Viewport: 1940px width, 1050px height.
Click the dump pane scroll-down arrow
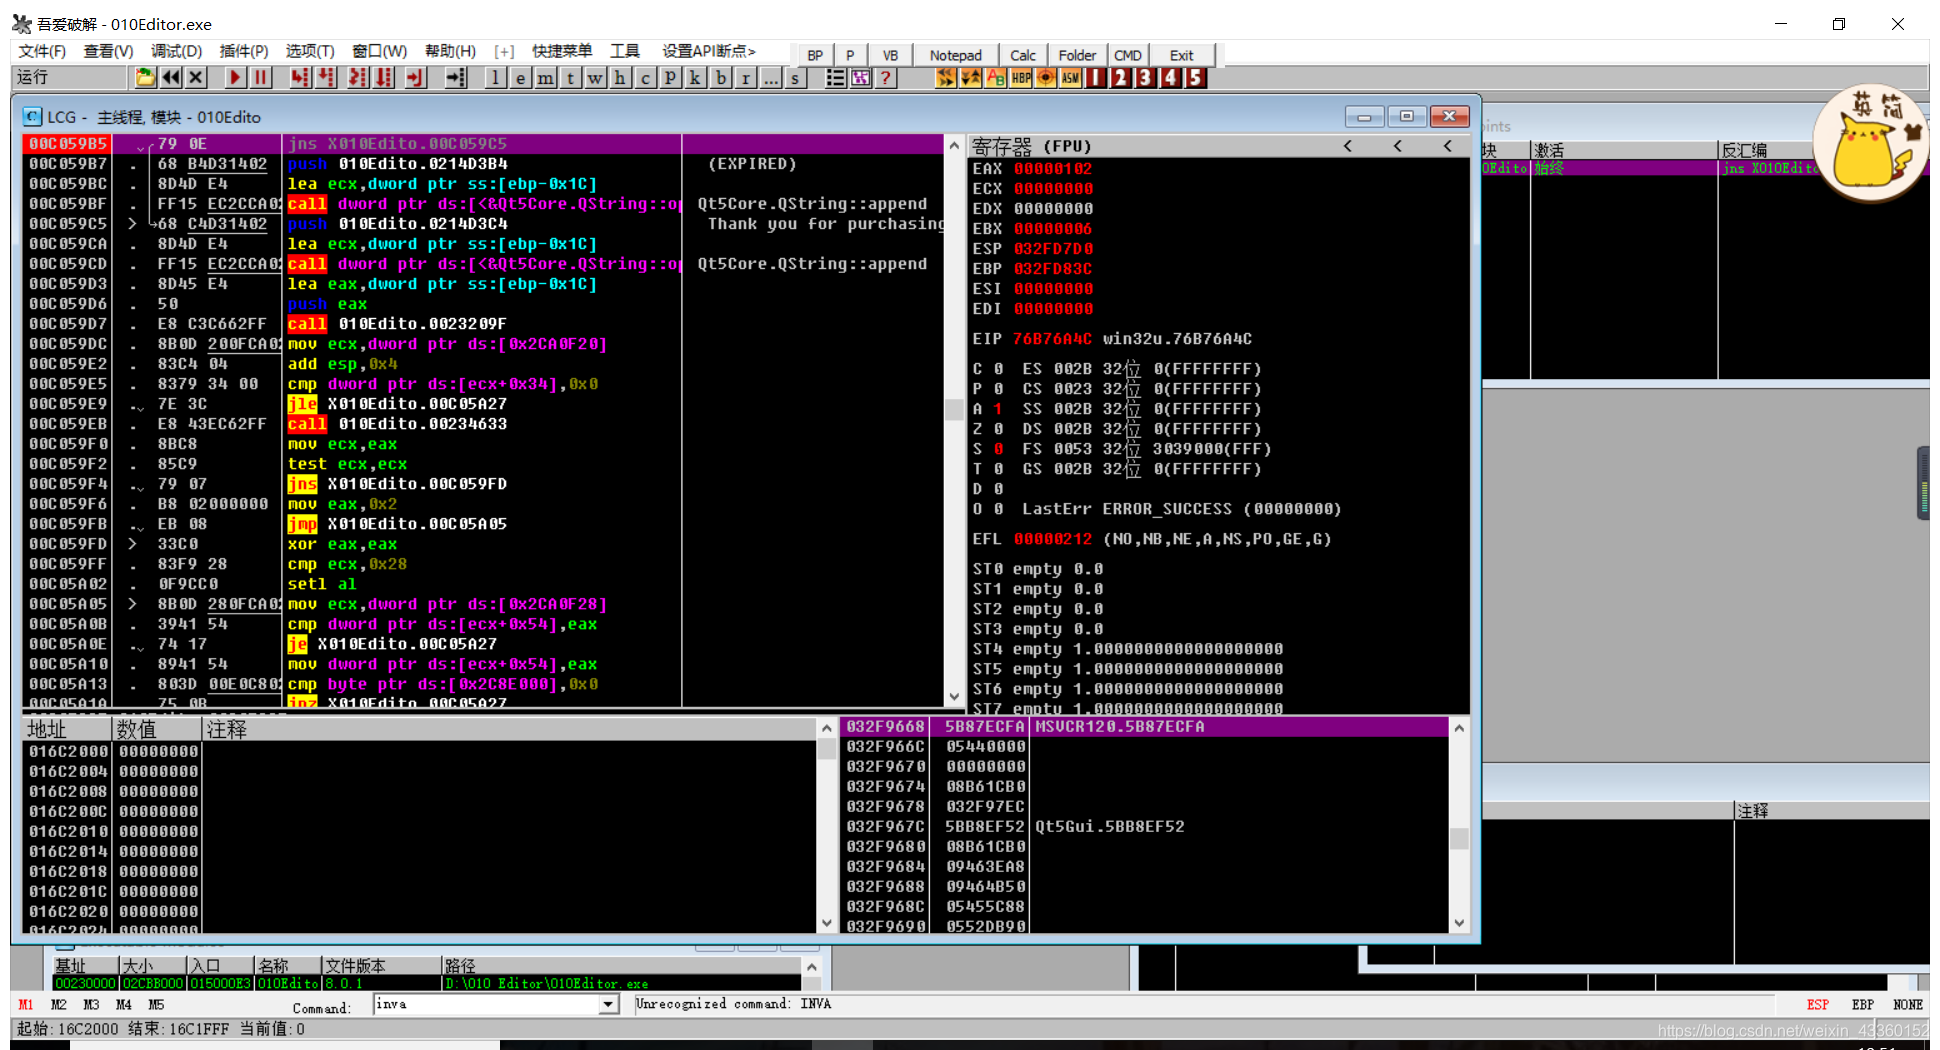tap(826, 923)
